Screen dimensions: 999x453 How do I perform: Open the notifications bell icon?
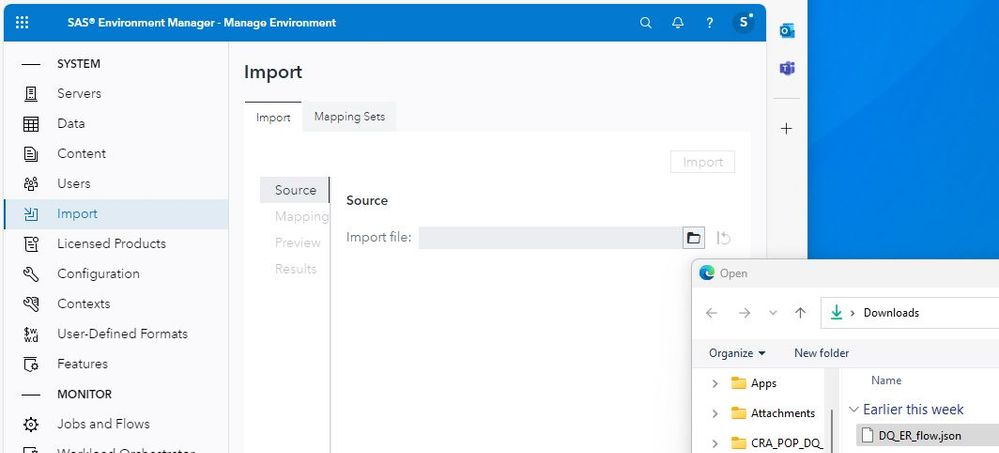(678, 23)
